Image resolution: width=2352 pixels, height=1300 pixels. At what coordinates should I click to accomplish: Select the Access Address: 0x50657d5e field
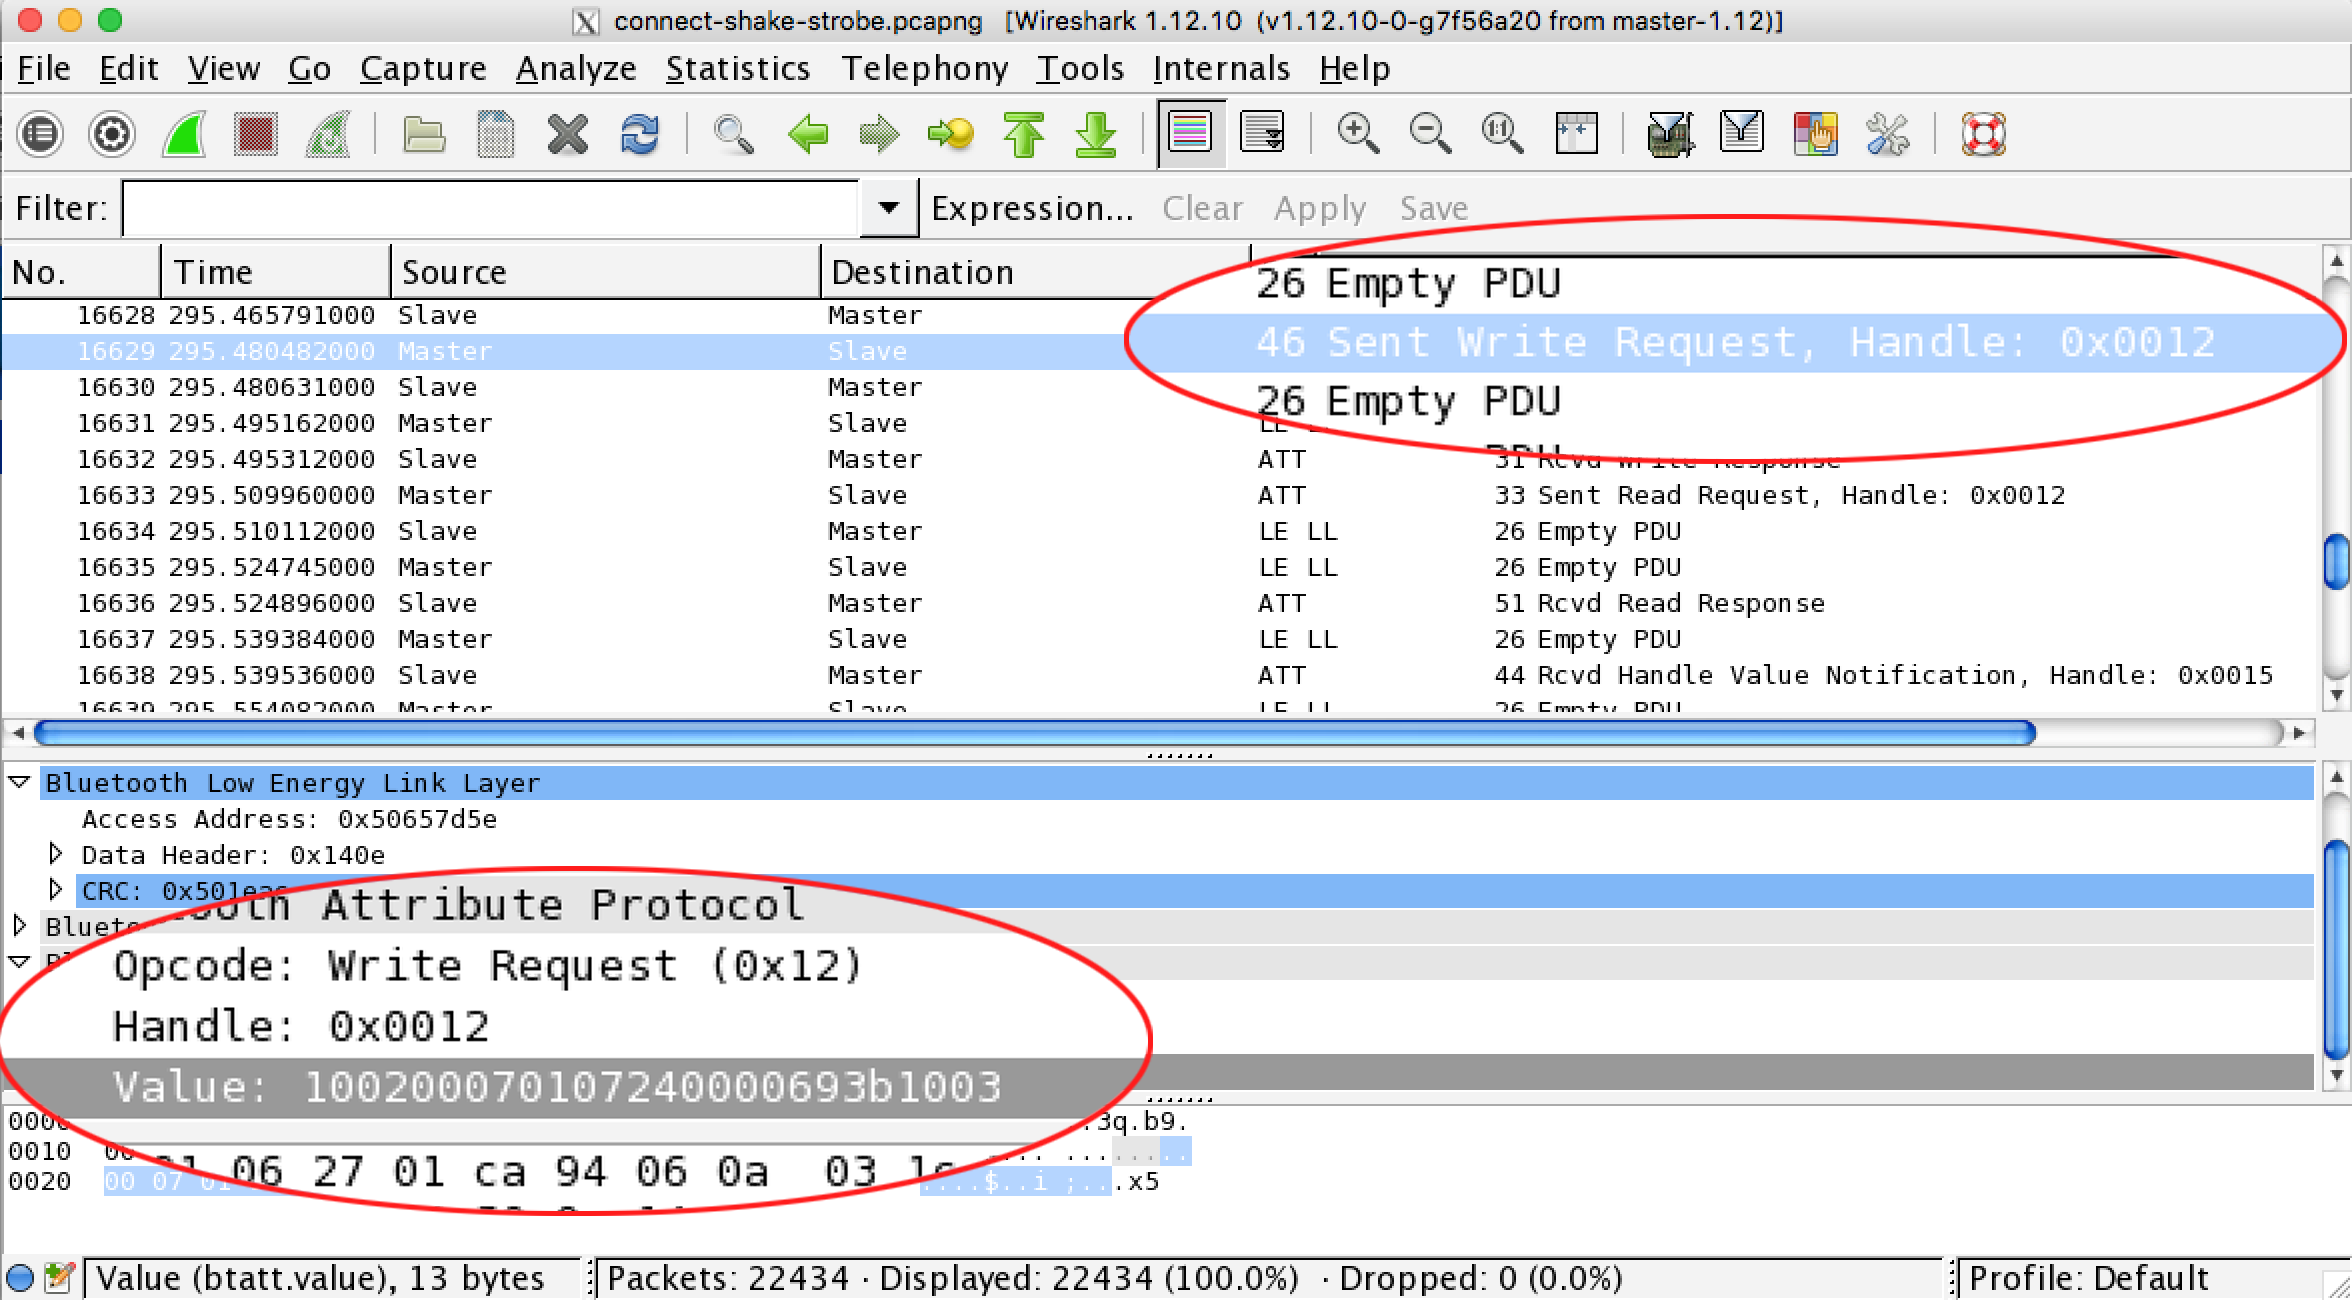289,819
